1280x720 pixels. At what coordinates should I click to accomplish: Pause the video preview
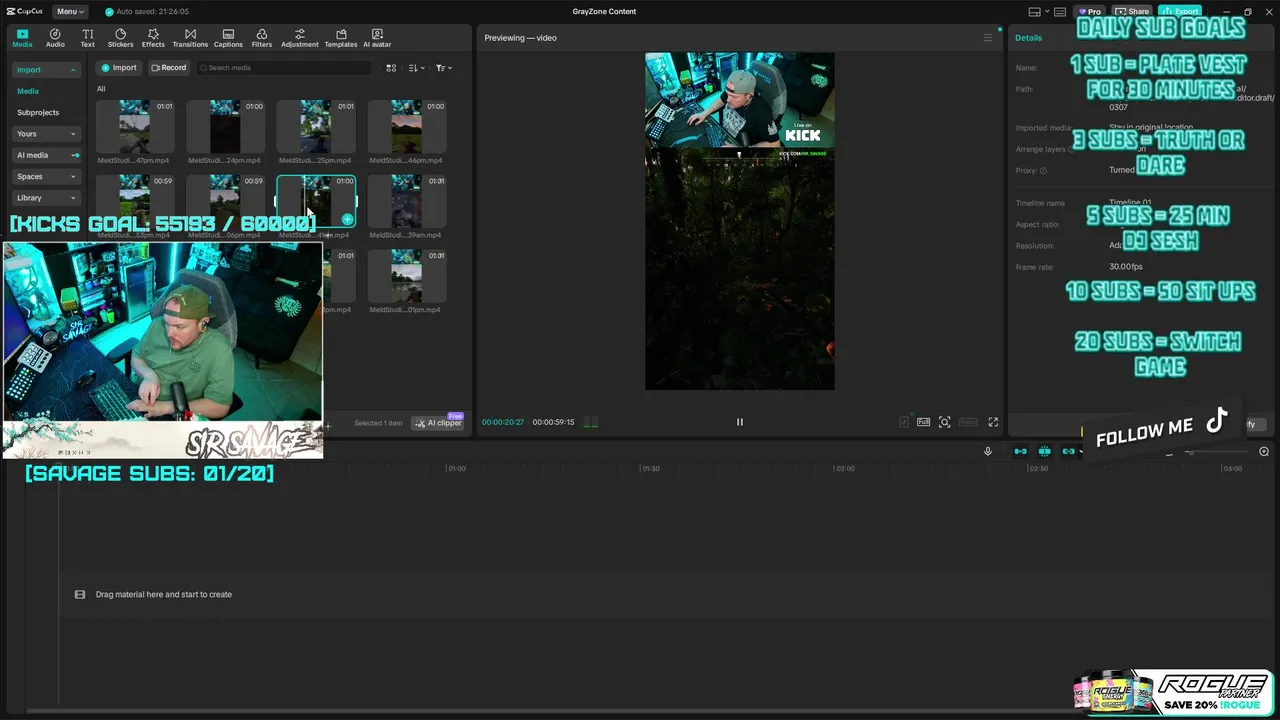click(x=740, y=422)
